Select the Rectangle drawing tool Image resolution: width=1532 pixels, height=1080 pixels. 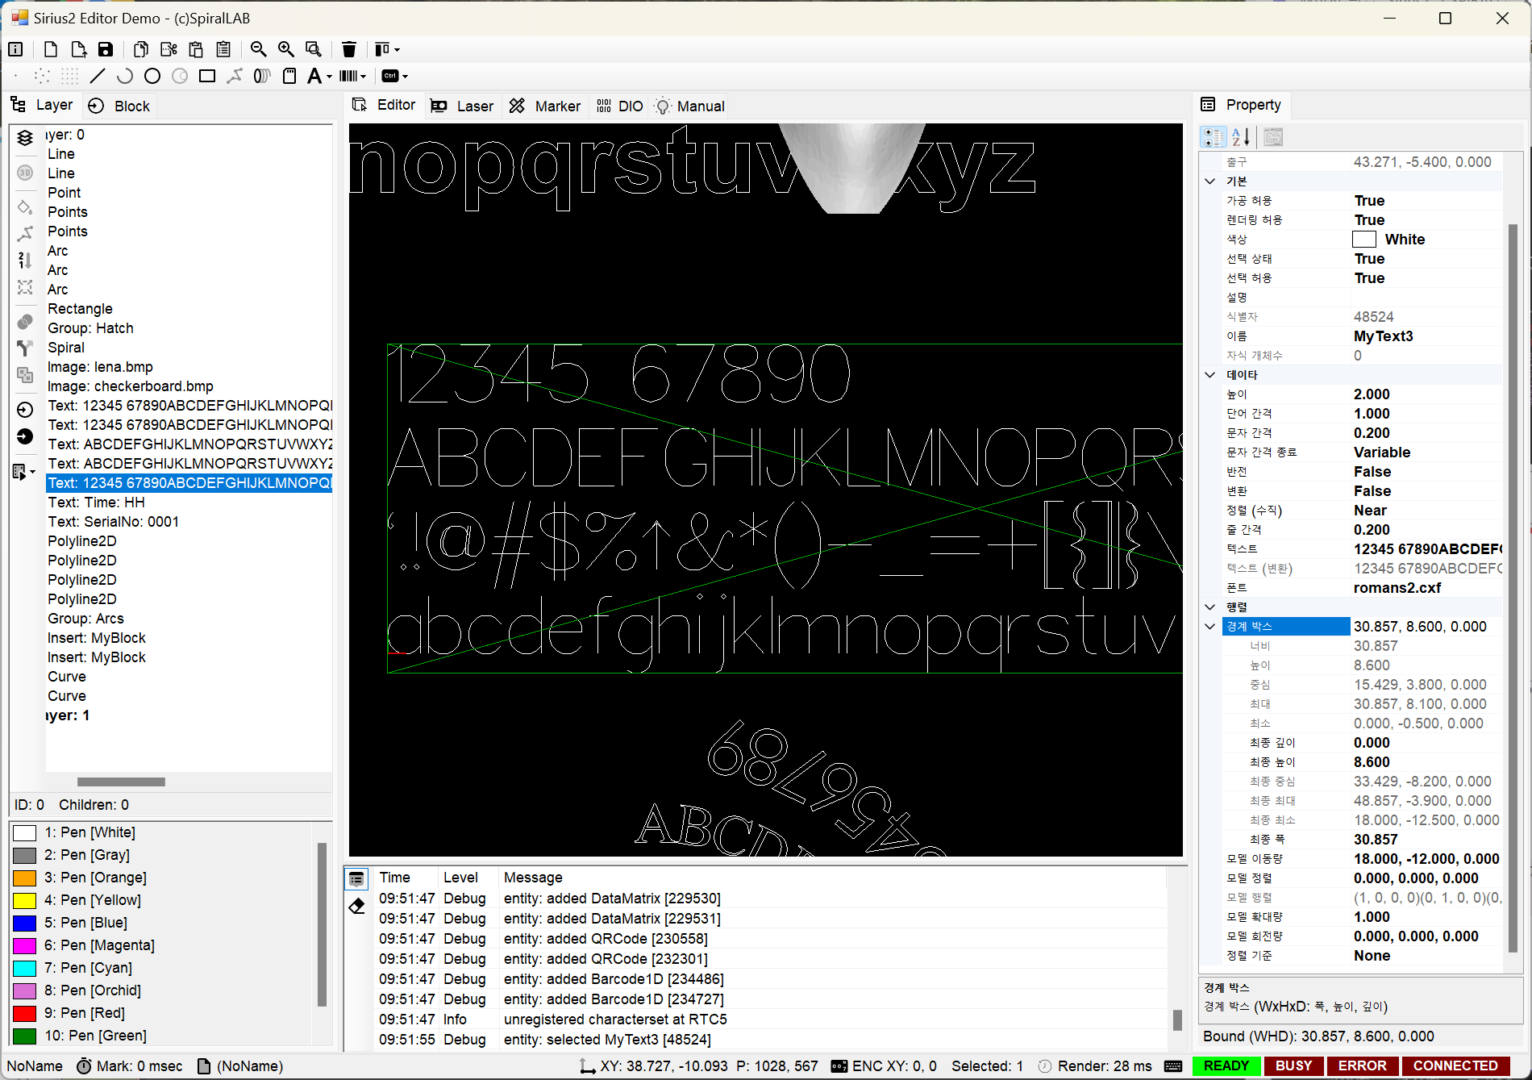point(207,76)
